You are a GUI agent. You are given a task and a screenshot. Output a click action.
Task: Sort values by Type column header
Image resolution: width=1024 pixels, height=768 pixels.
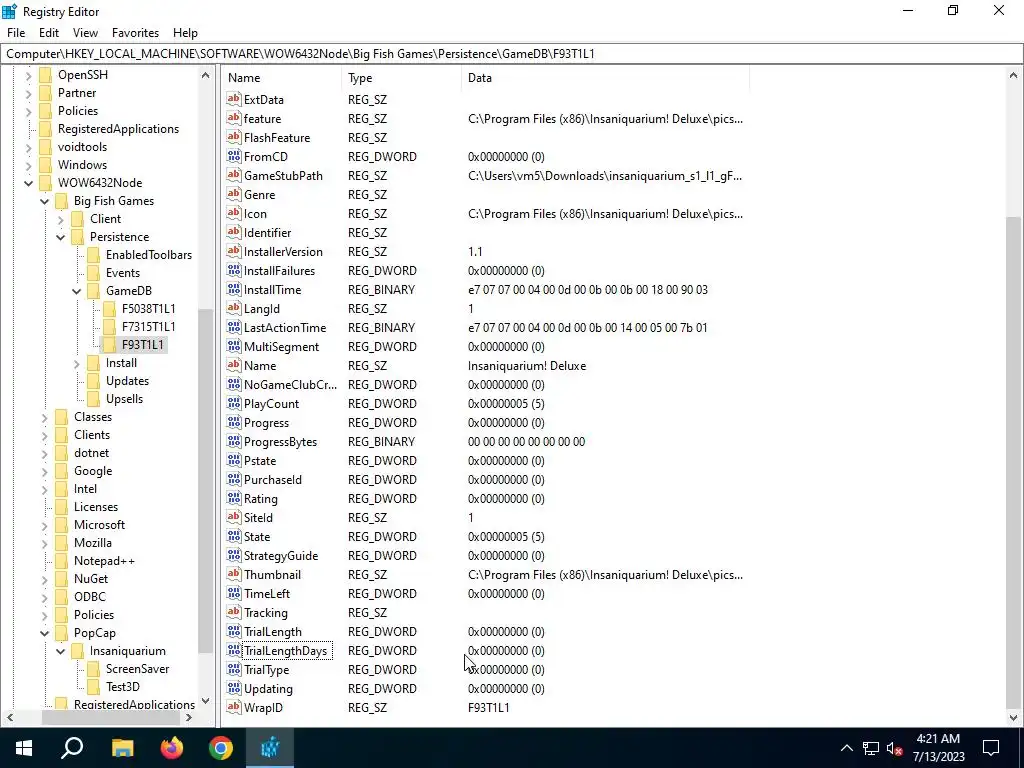tap(401, 78)
